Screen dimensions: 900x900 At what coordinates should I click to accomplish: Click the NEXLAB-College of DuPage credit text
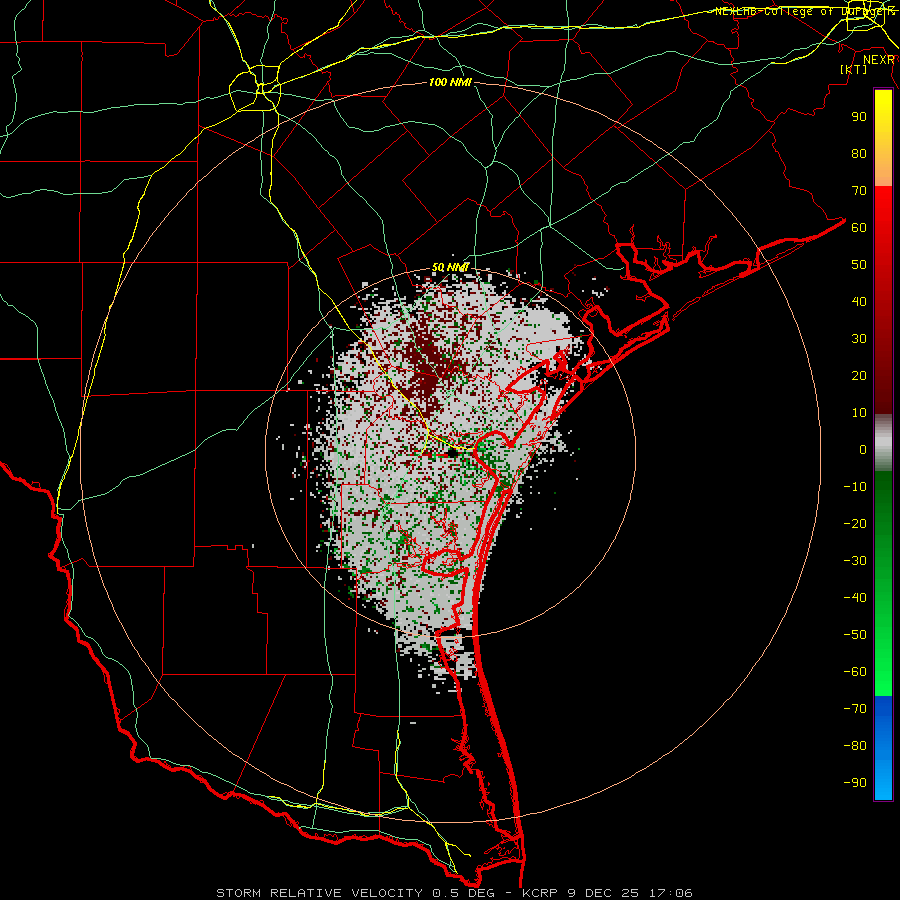point(805,11)
